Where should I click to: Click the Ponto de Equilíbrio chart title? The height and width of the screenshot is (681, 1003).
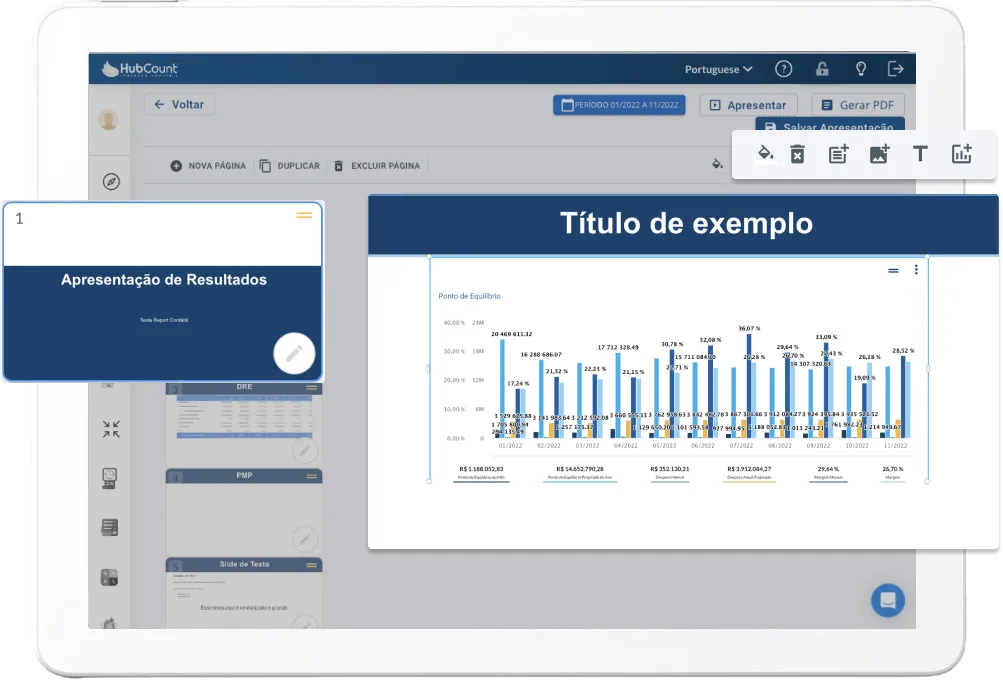(470, 296)
